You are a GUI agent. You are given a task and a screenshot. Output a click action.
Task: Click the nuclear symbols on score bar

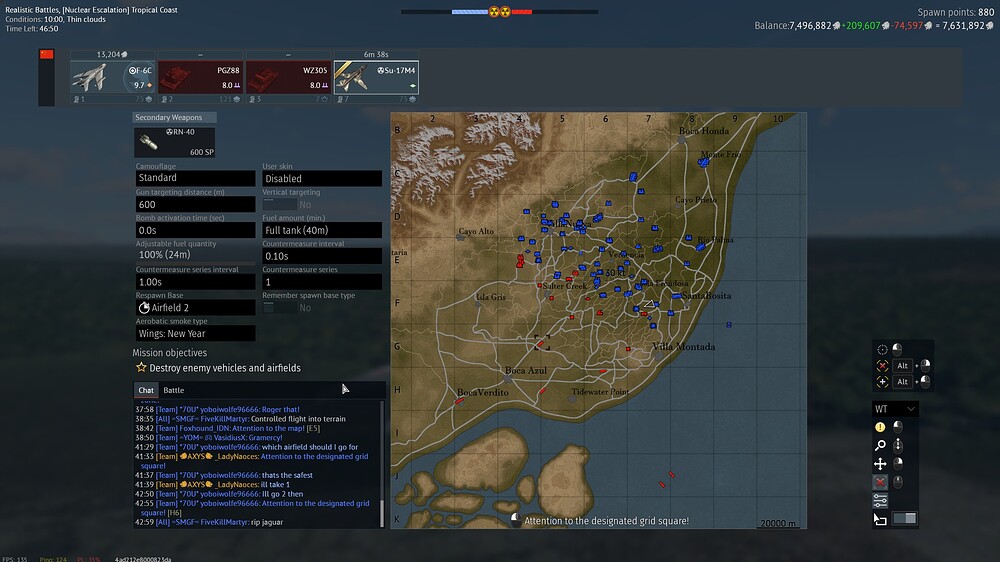(x=499, y=11)
